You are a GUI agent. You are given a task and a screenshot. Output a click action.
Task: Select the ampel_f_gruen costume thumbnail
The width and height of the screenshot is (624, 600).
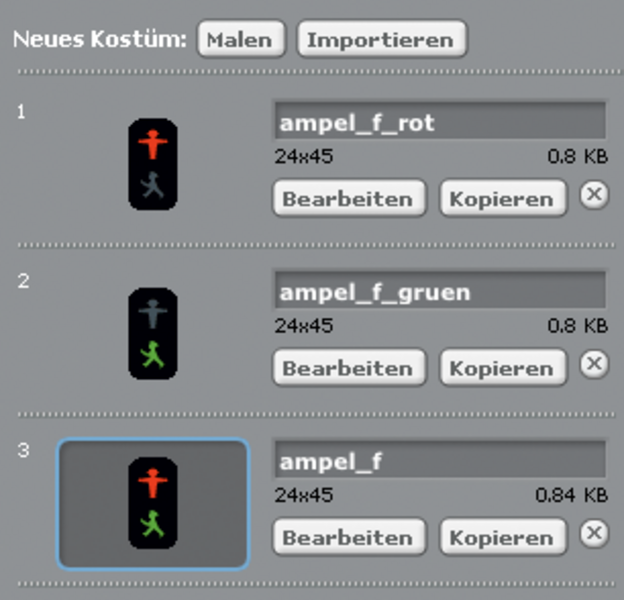pyautogui.click(x=152, y=334)
